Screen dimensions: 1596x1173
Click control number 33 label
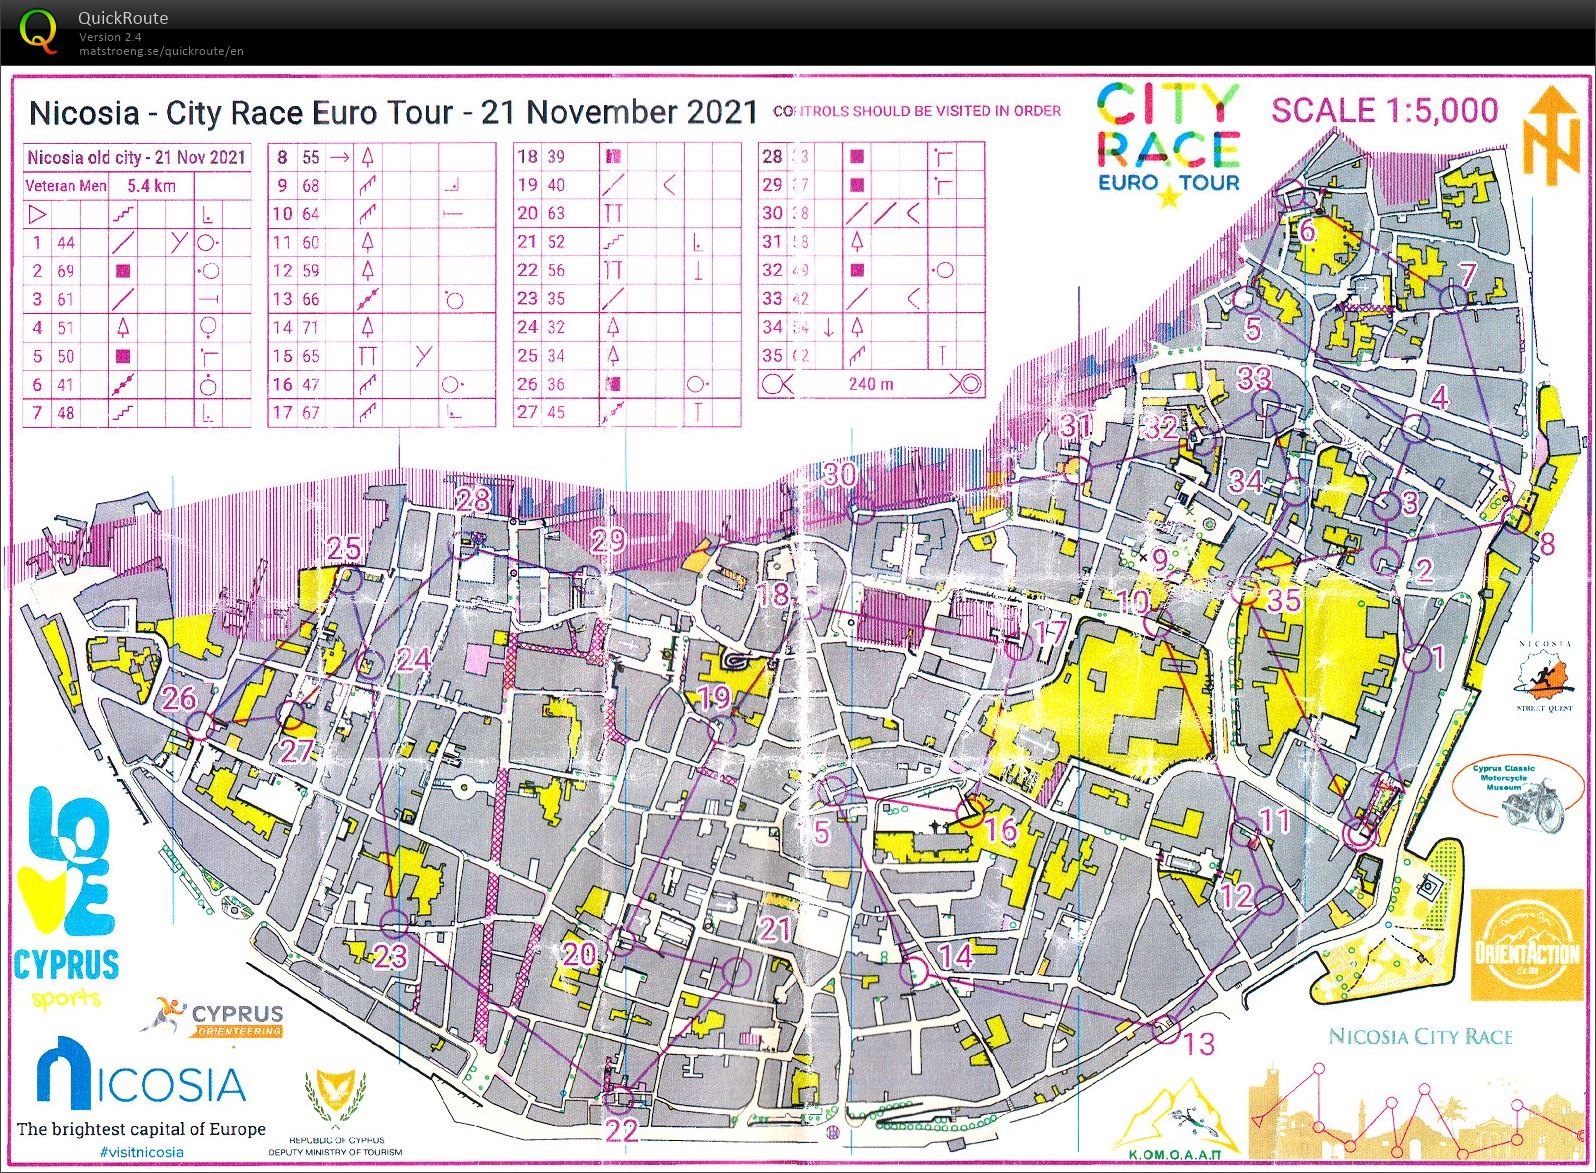1254,378
